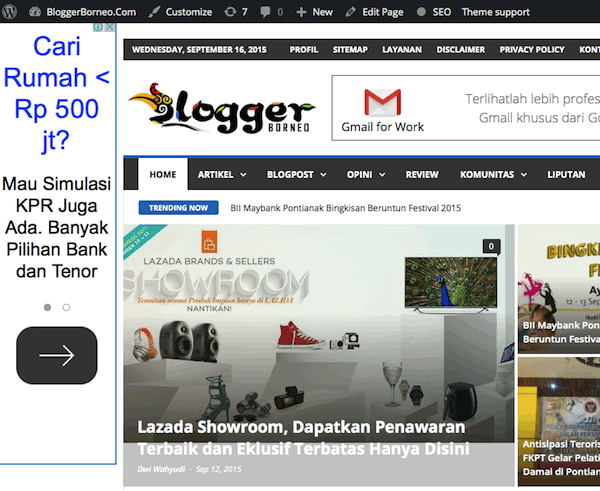Click the TRENDING NOW label

click(178, 208)
